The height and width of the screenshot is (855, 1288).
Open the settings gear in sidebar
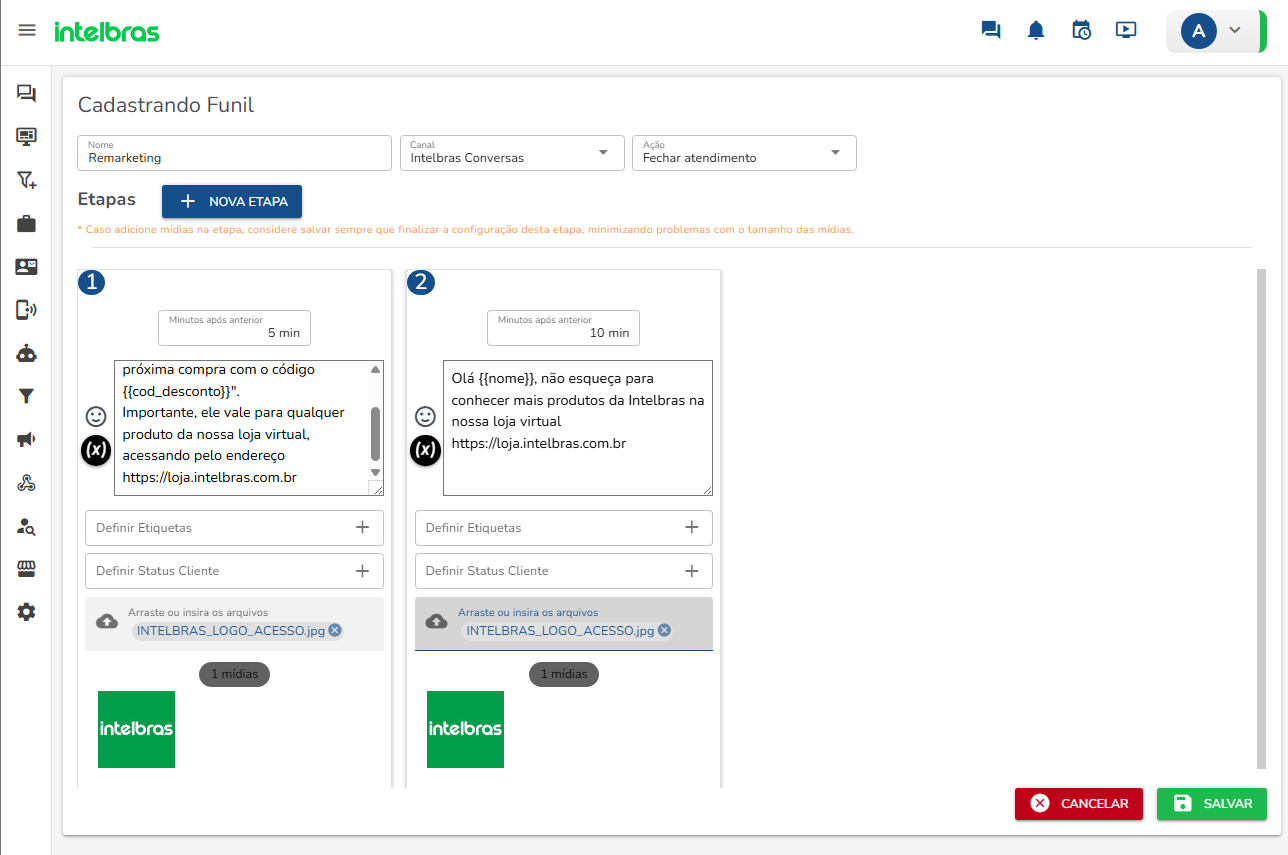coord(26,612)
